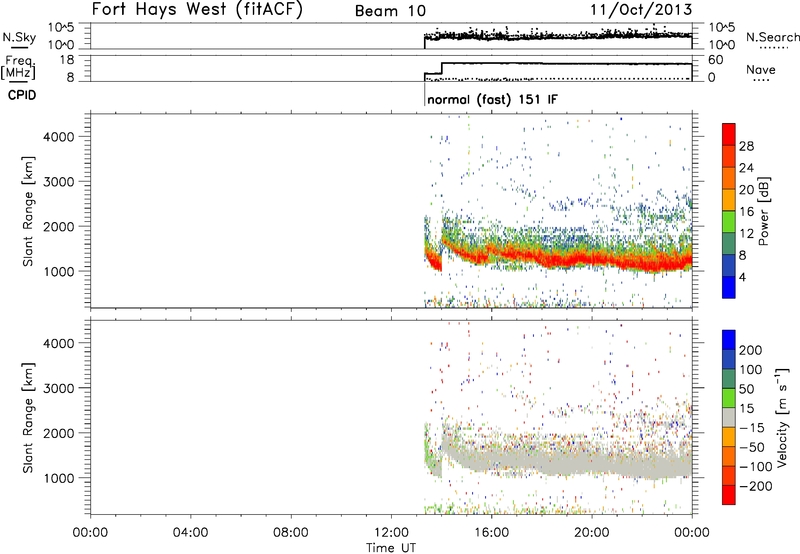Click the '2000' tick of velocity panel
Image resolution: width=800 pixels, height=554 pixels.
pyautogui.click(x=59, y=433)
